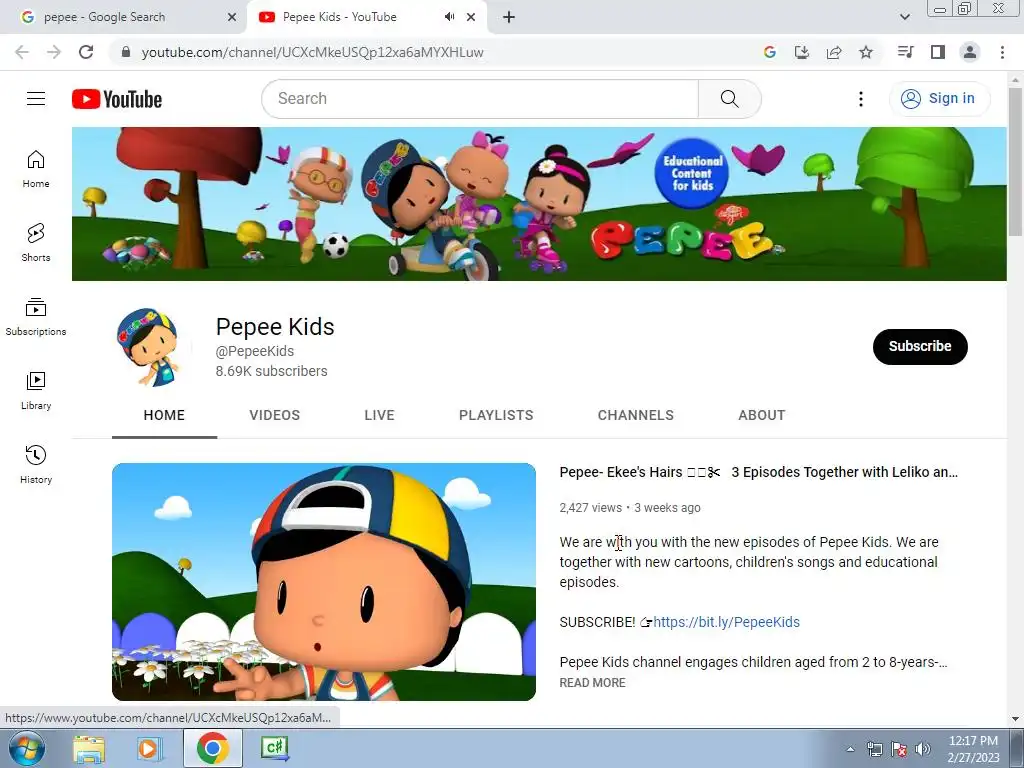The width and height of the screenshot is (1024, 768).
Task: Open Windows Start menu
Action: (x=27, y=748)
